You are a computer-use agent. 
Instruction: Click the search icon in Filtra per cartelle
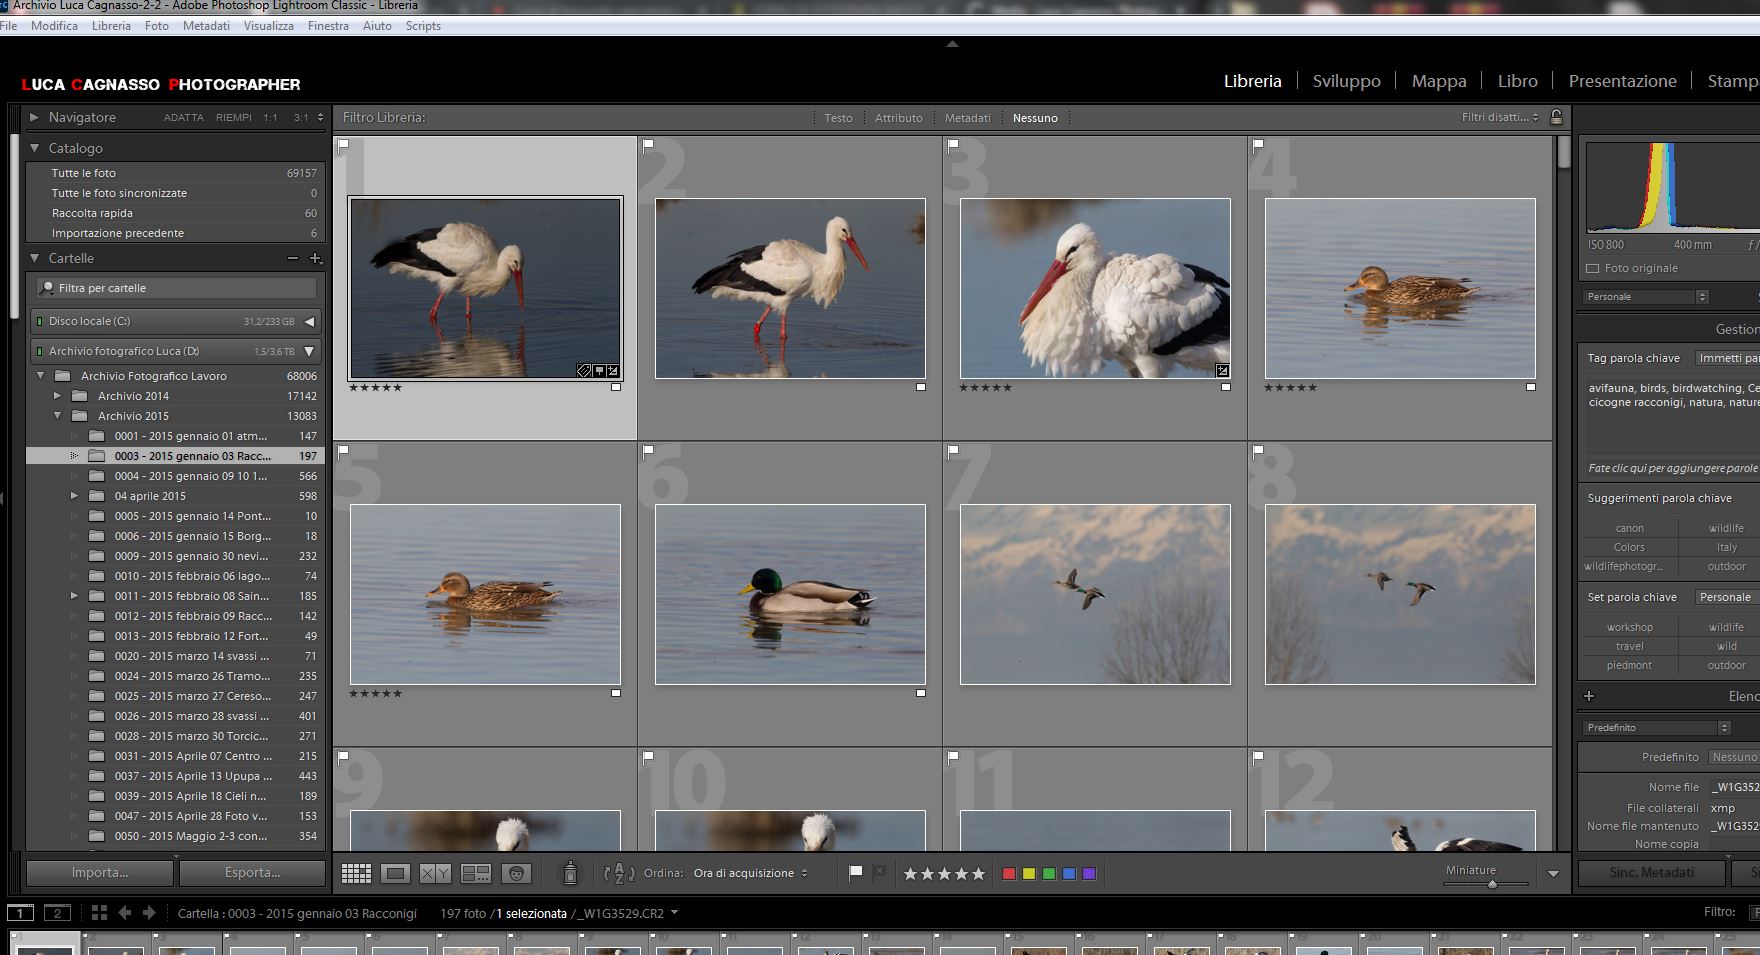(x=47, y=288)
